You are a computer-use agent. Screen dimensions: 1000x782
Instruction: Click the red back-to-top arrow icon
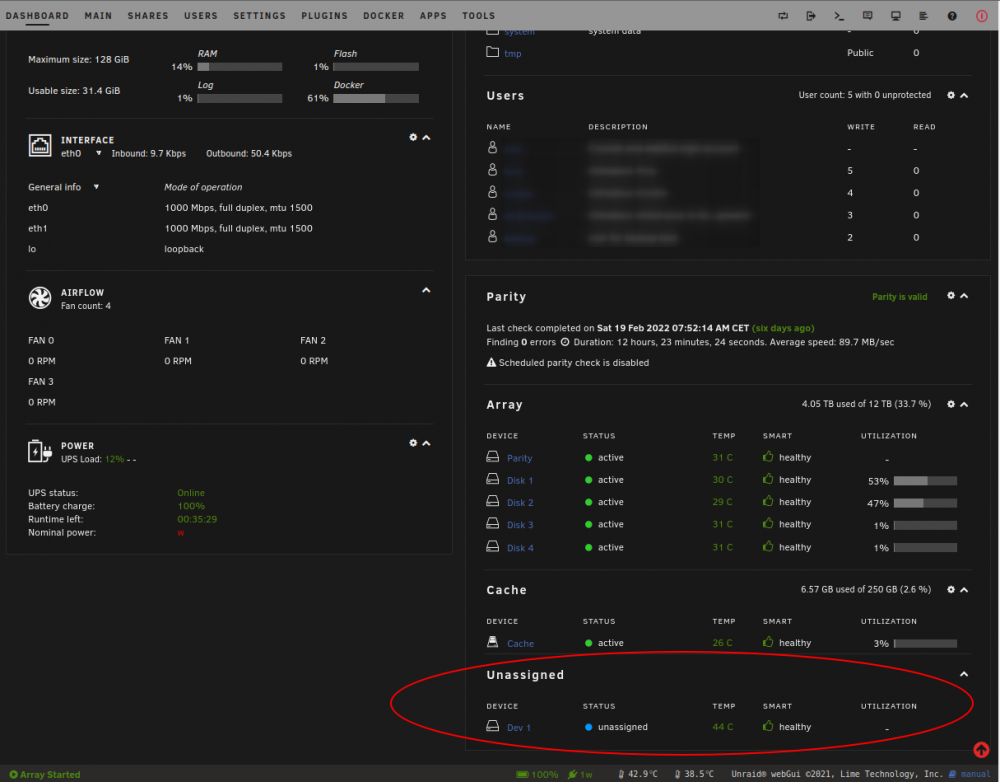(x=981, y=750)
